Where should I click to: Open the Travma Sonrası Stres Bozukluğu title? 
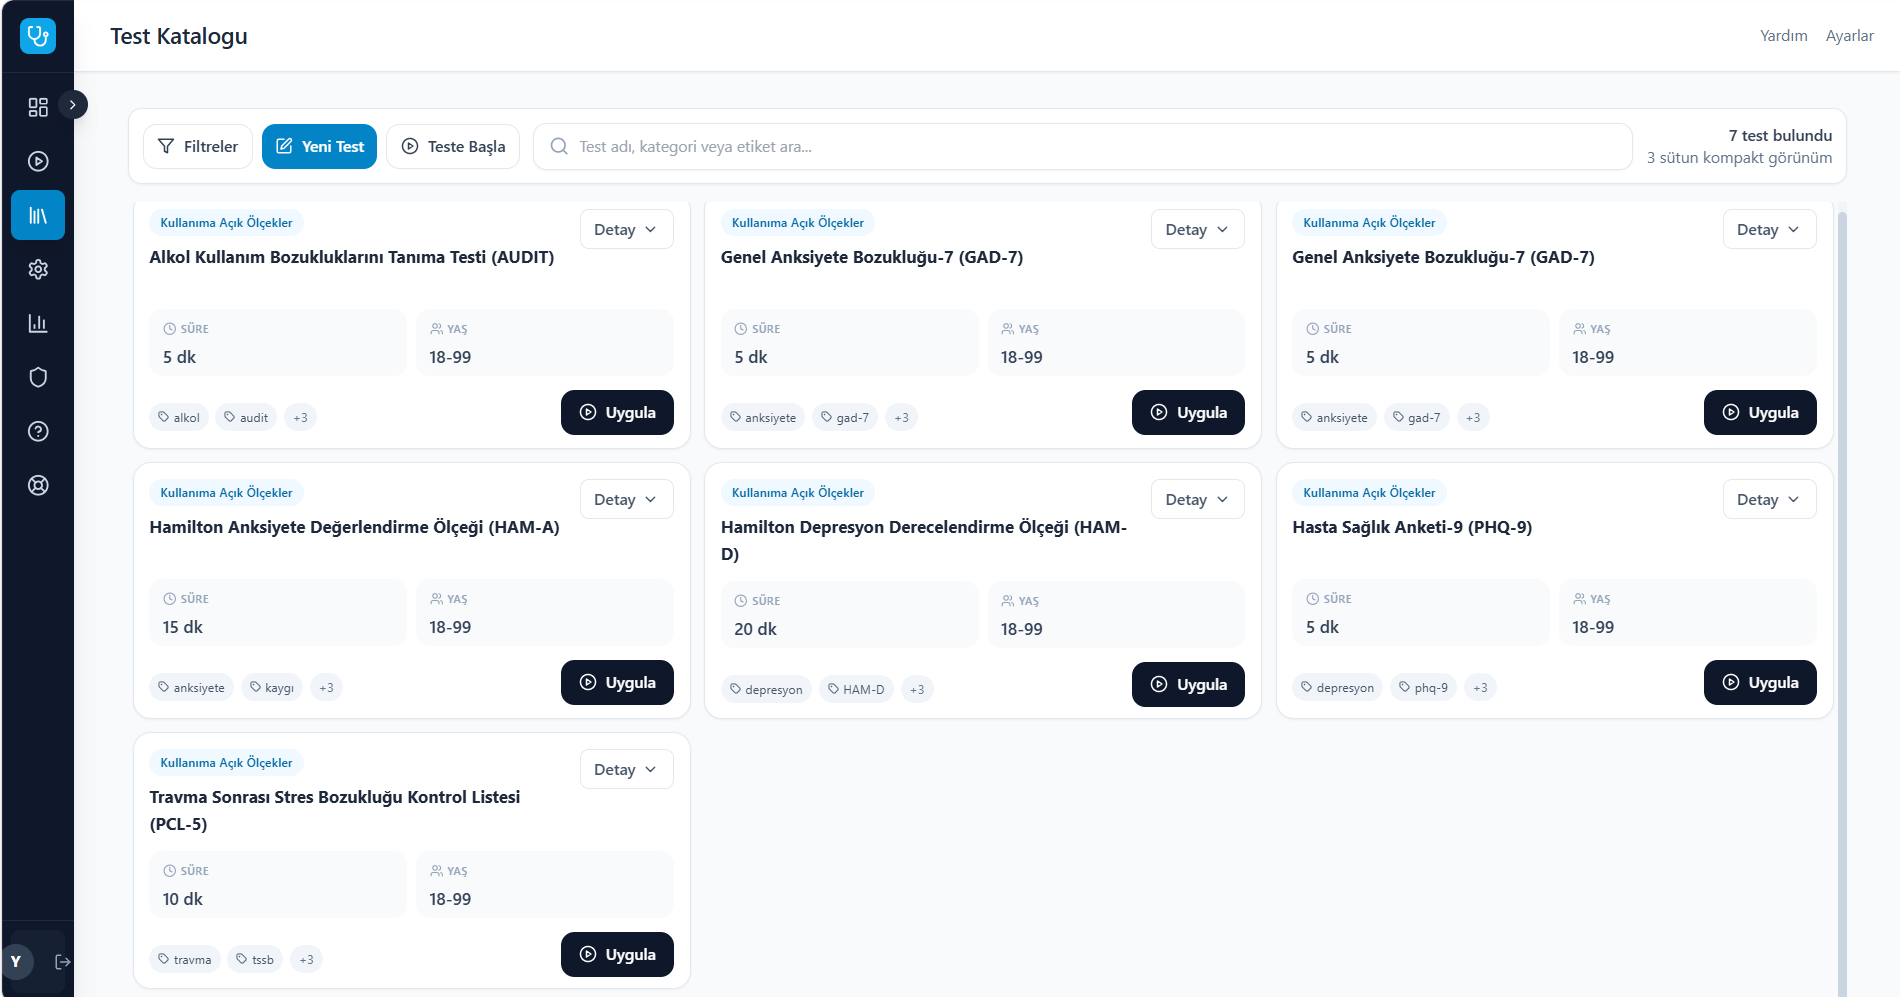point(335,810)
